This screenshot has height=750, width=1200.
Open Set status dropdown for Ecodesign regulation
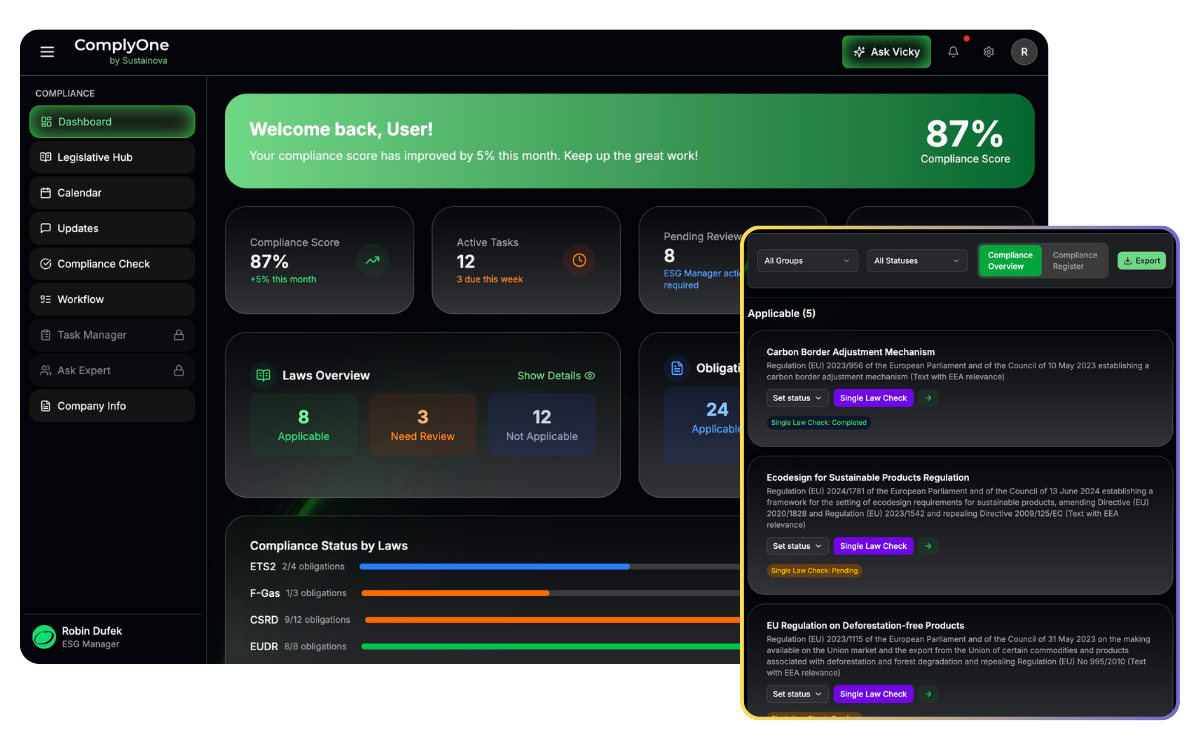(x=798, y=546)
